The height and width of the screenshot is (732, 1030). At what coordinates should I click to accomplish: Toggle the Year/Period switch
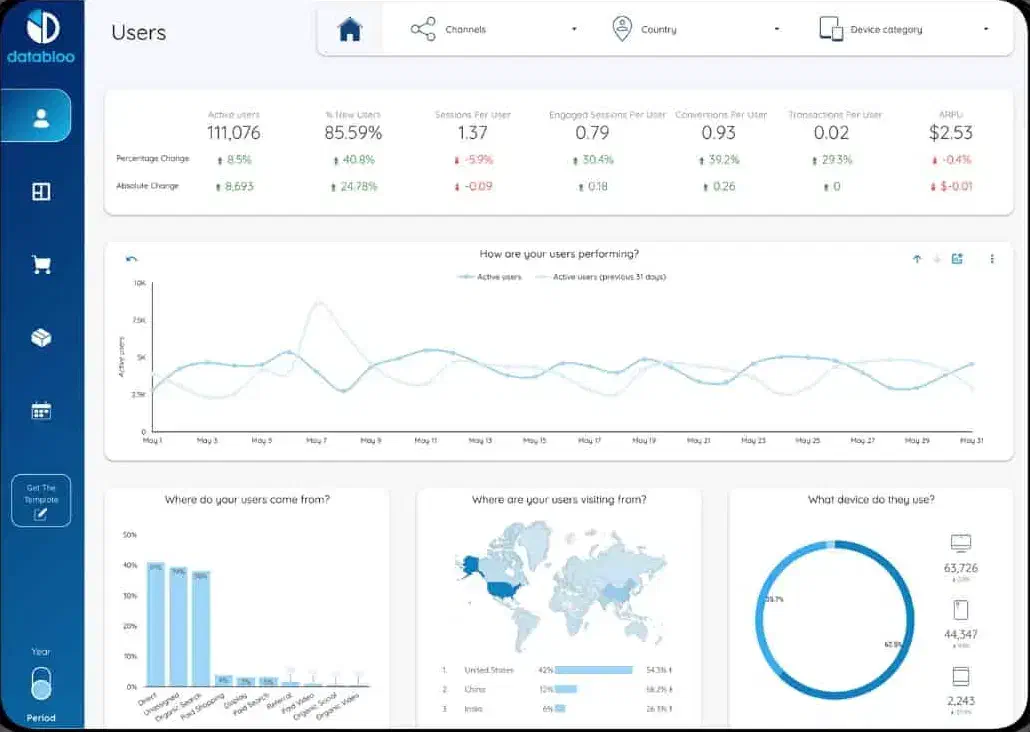click(41, 685)
